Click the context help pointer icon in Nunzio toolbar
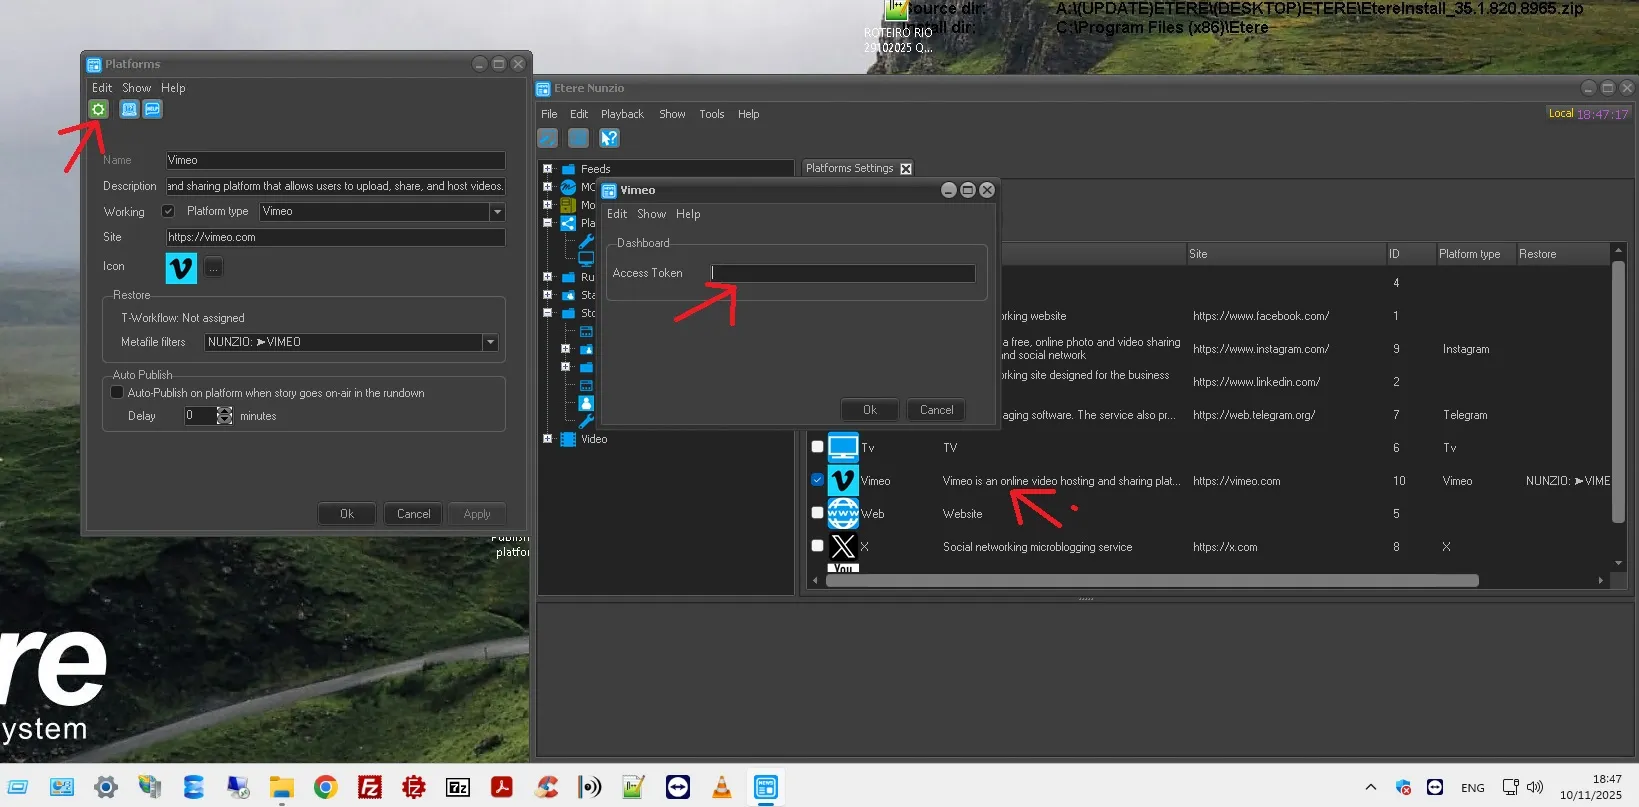 [x=609, y=138]
